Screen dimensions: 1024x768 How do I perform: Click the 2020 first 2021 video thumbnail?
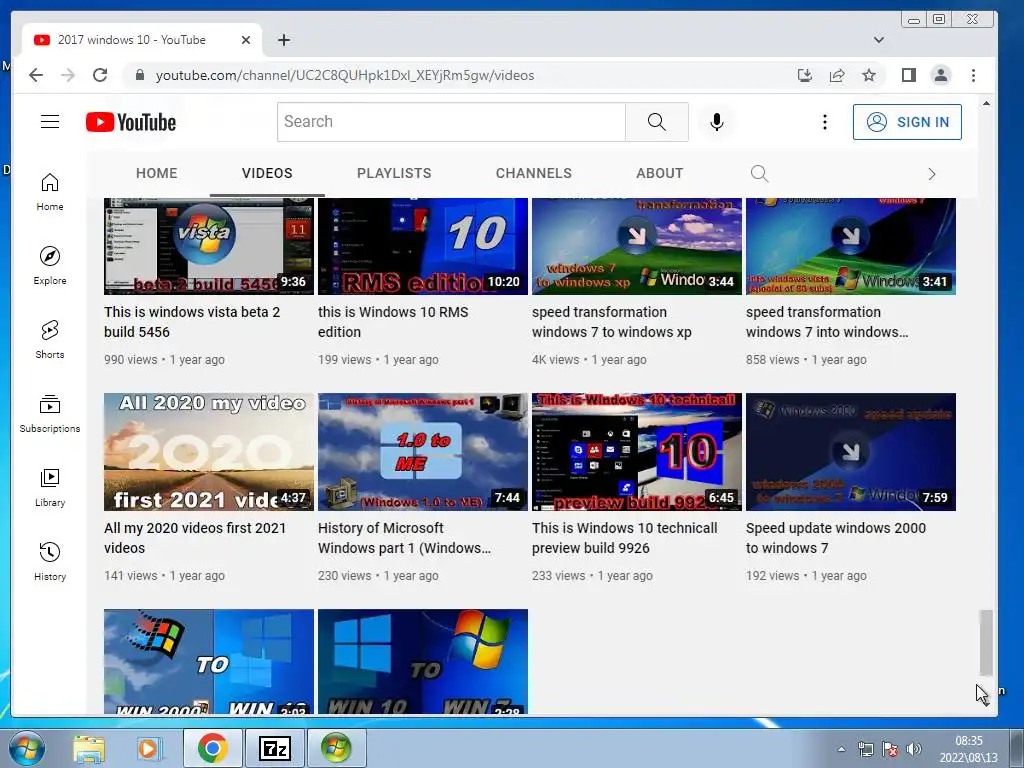click(x=209, y=452)
